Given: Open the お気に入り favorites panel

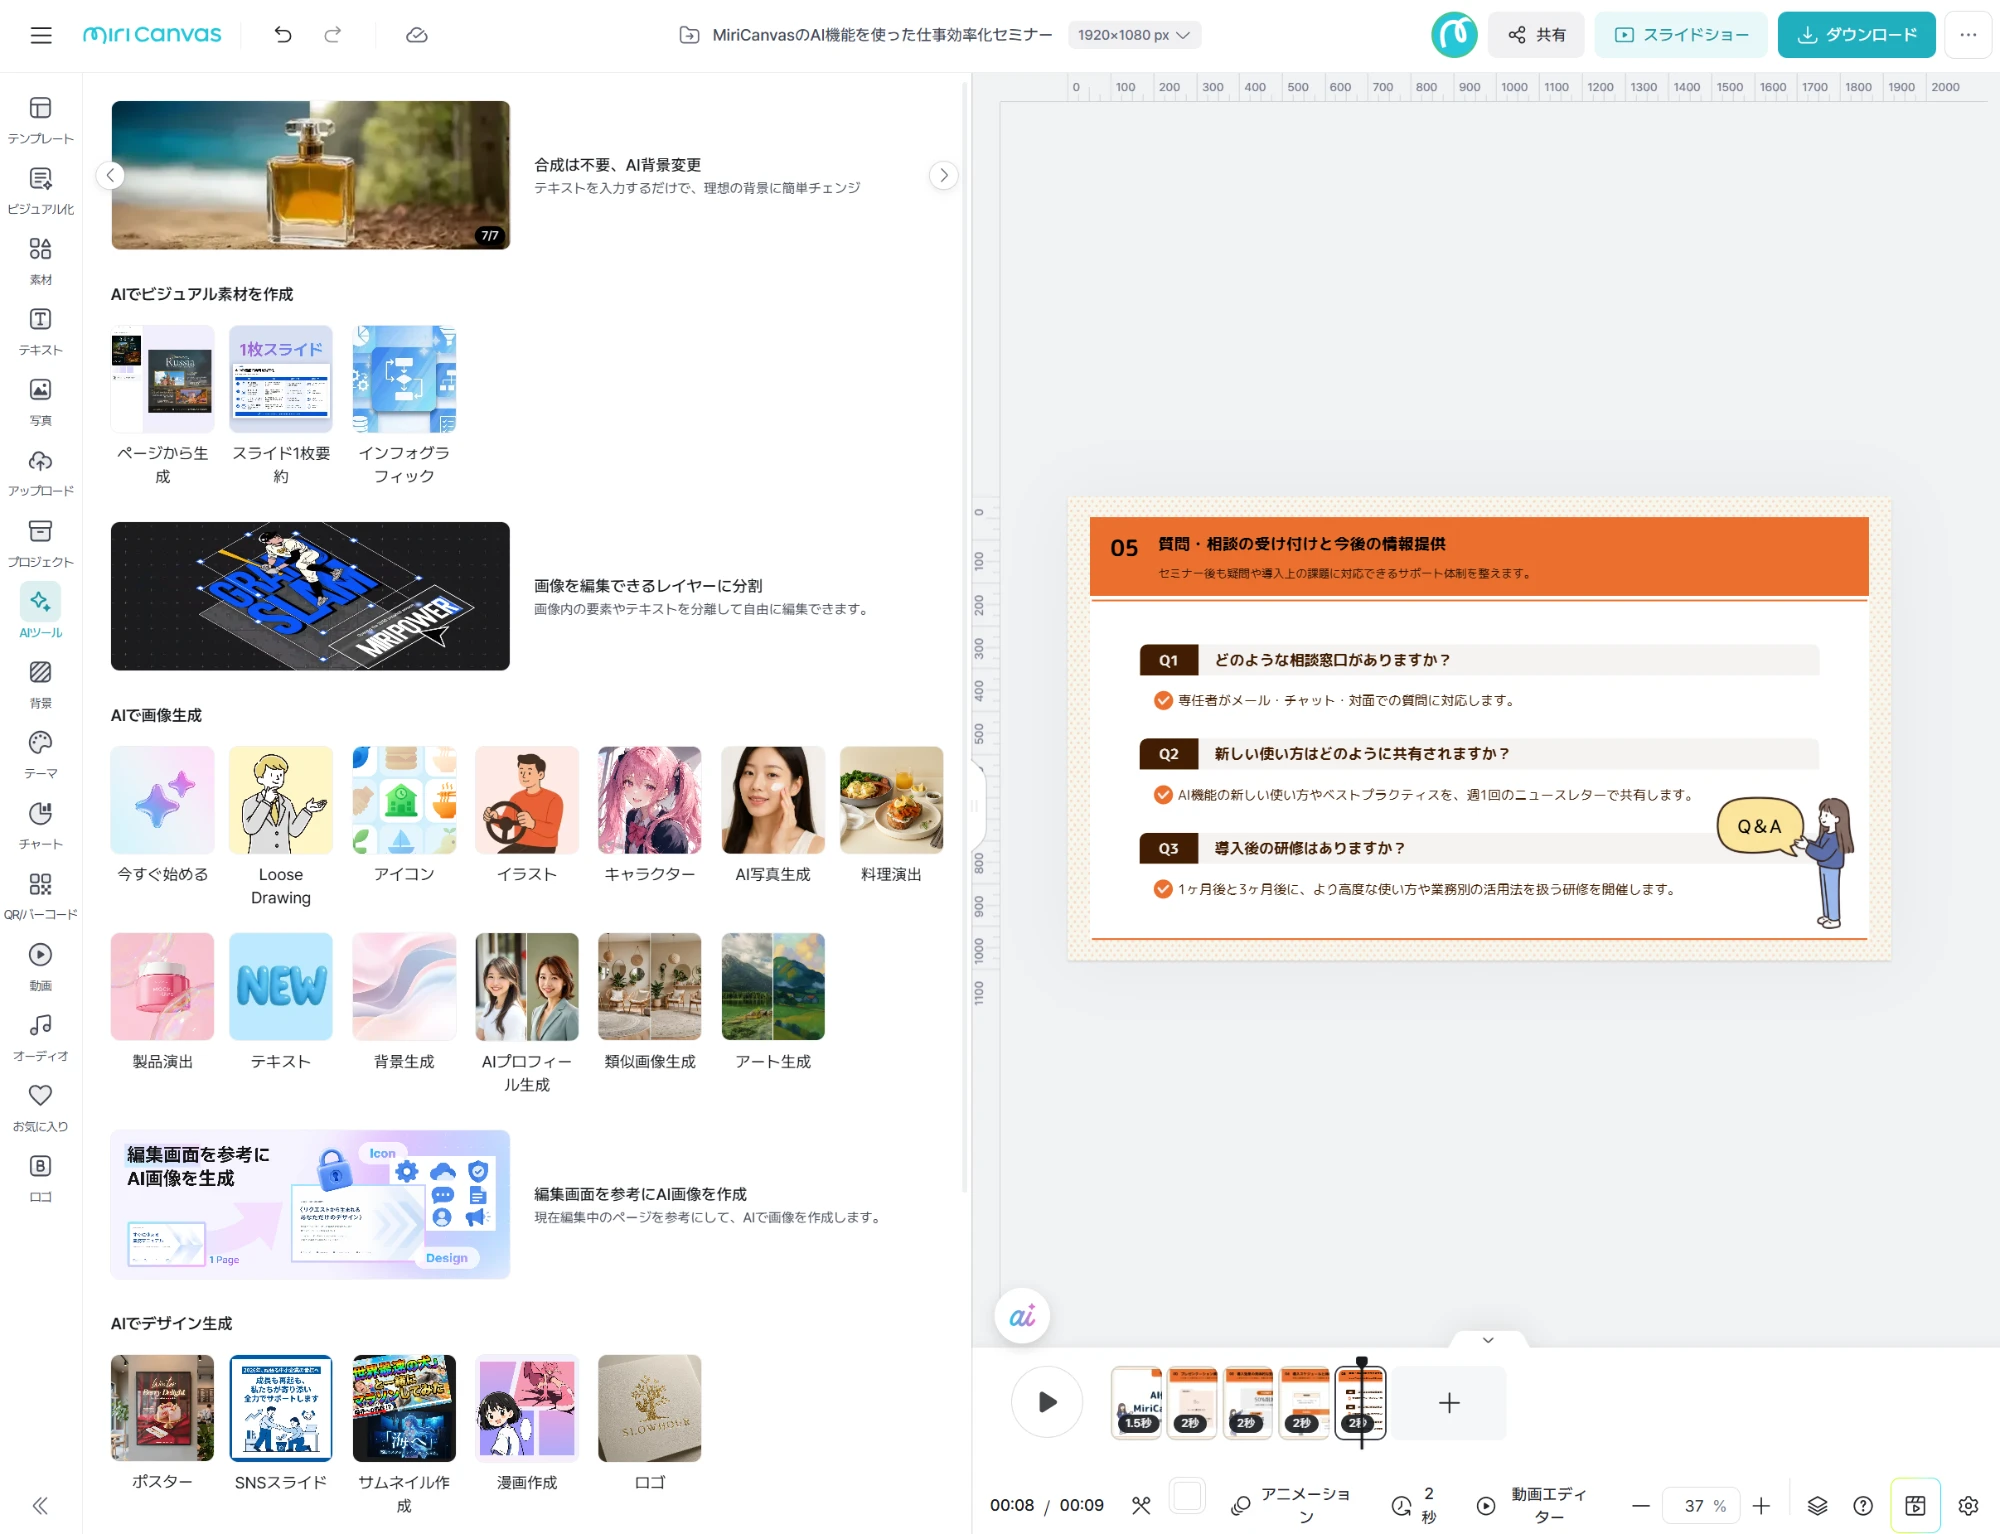Looking at the screenshot, I should (x=41, y=1108).
